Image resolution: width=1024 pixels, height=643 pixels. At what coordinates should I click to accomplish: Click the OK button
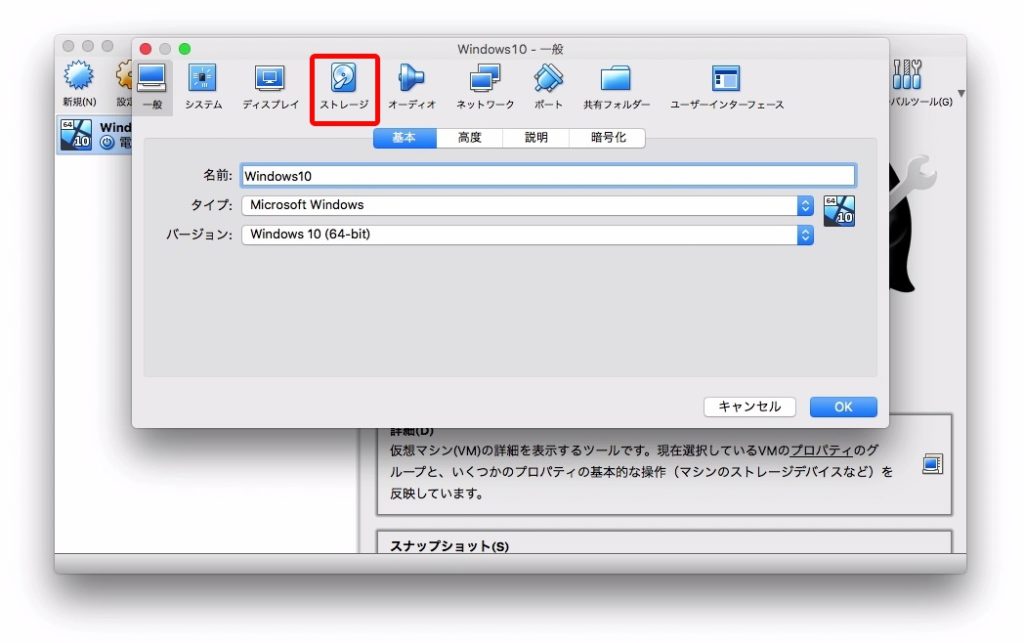pos(843,407)
